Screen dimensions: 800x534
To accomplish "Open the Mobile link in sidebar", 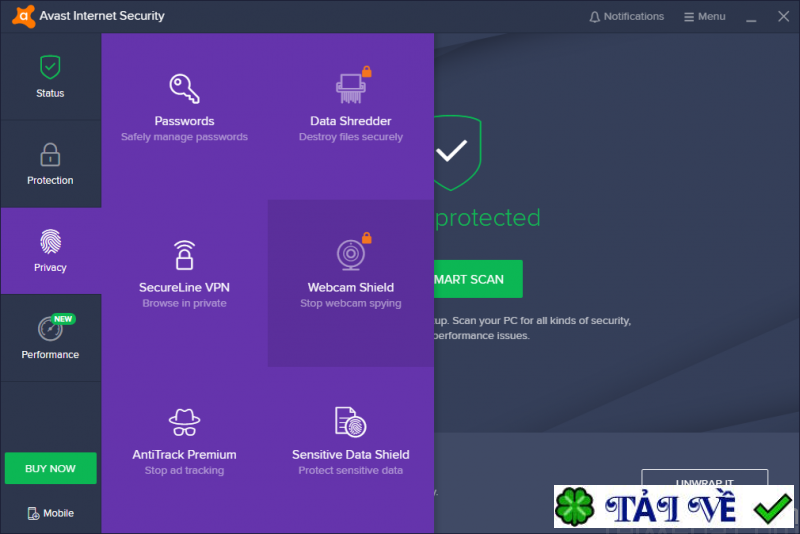I will [x=51, y=513].
